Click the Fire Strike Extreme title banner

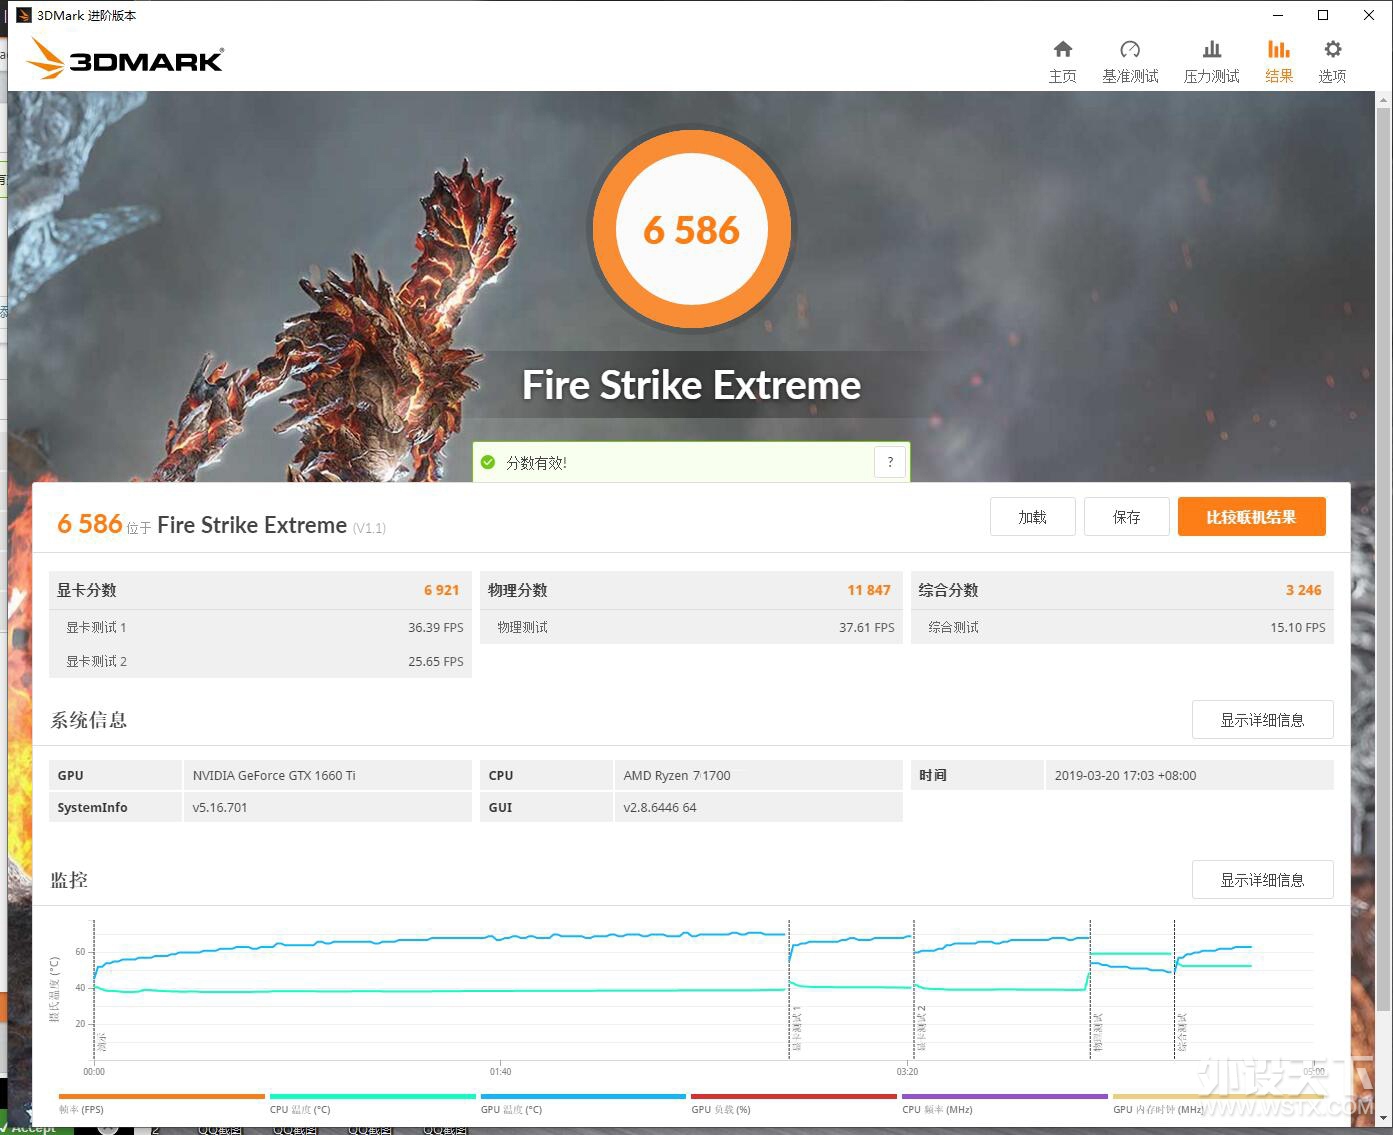tap(691, 385)
